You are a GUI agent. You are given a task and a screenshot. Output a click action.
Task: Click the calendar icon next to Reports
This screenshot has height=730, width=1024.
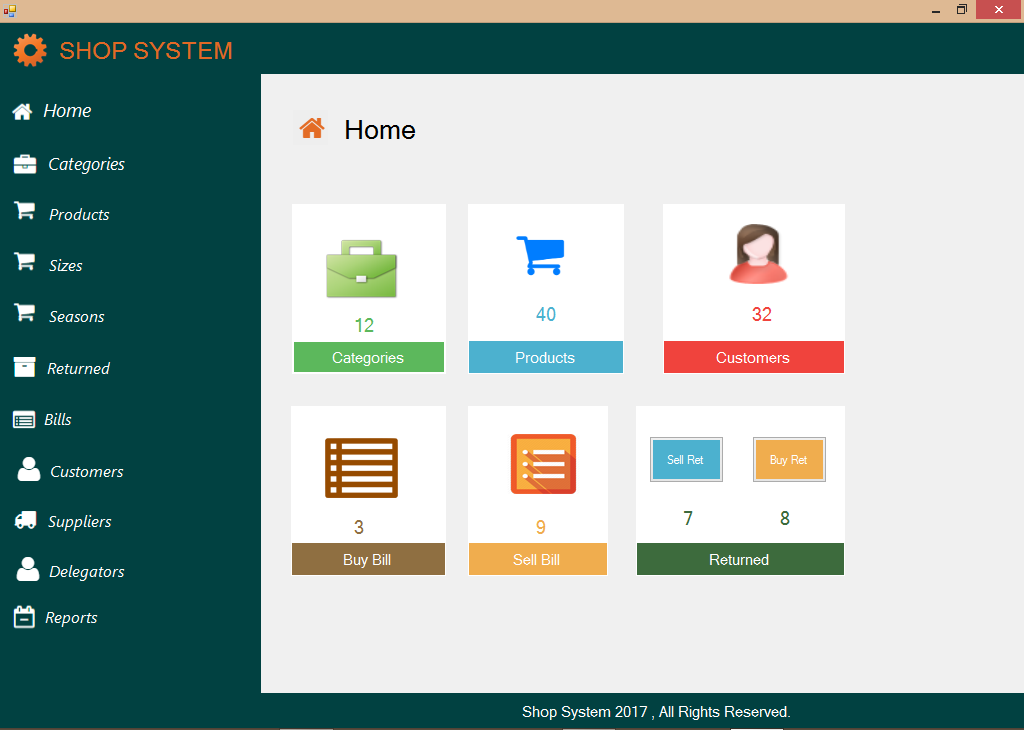[24, 617]
